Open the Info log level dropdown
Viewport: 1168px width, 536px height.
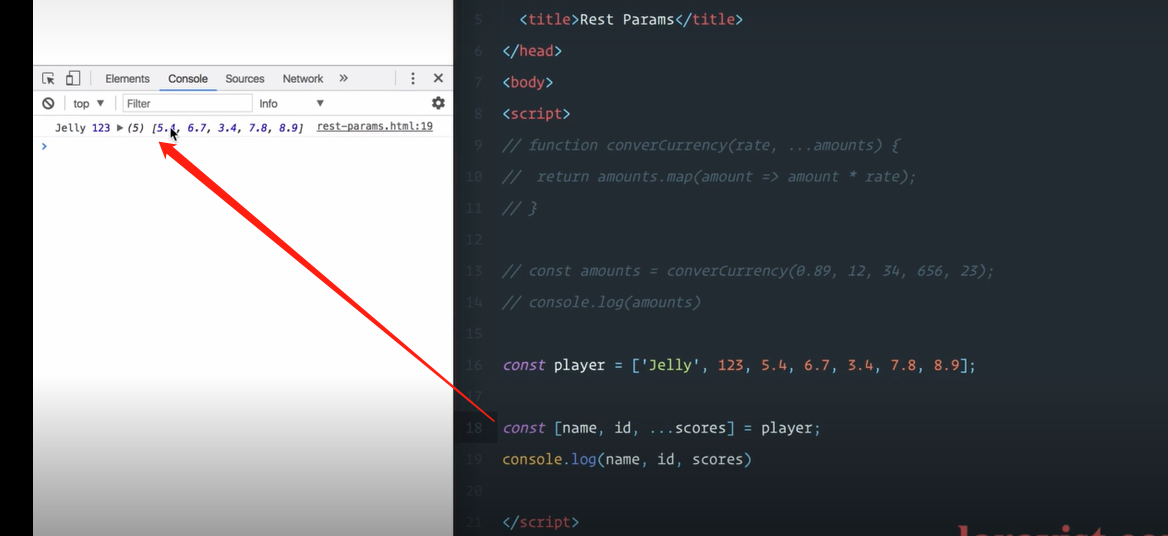point(291,103)
